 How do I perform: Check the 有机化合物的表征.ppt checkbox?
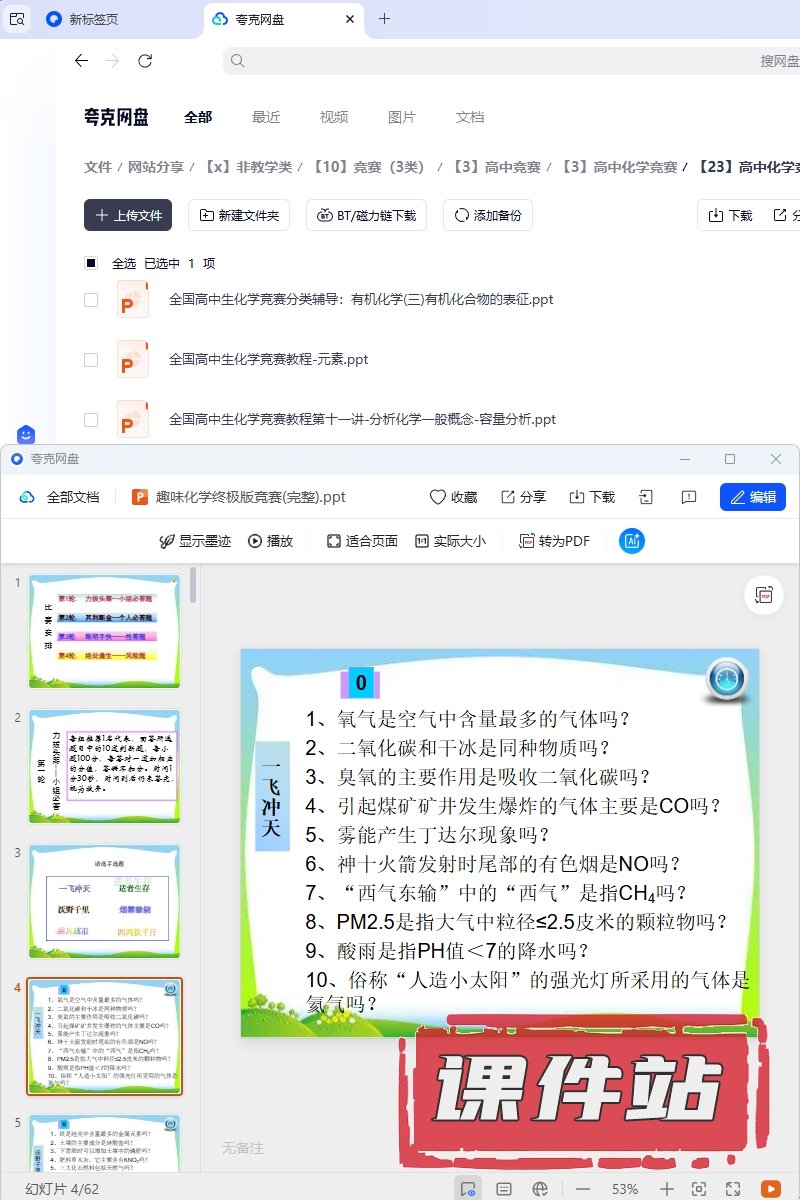coord(91,300)
